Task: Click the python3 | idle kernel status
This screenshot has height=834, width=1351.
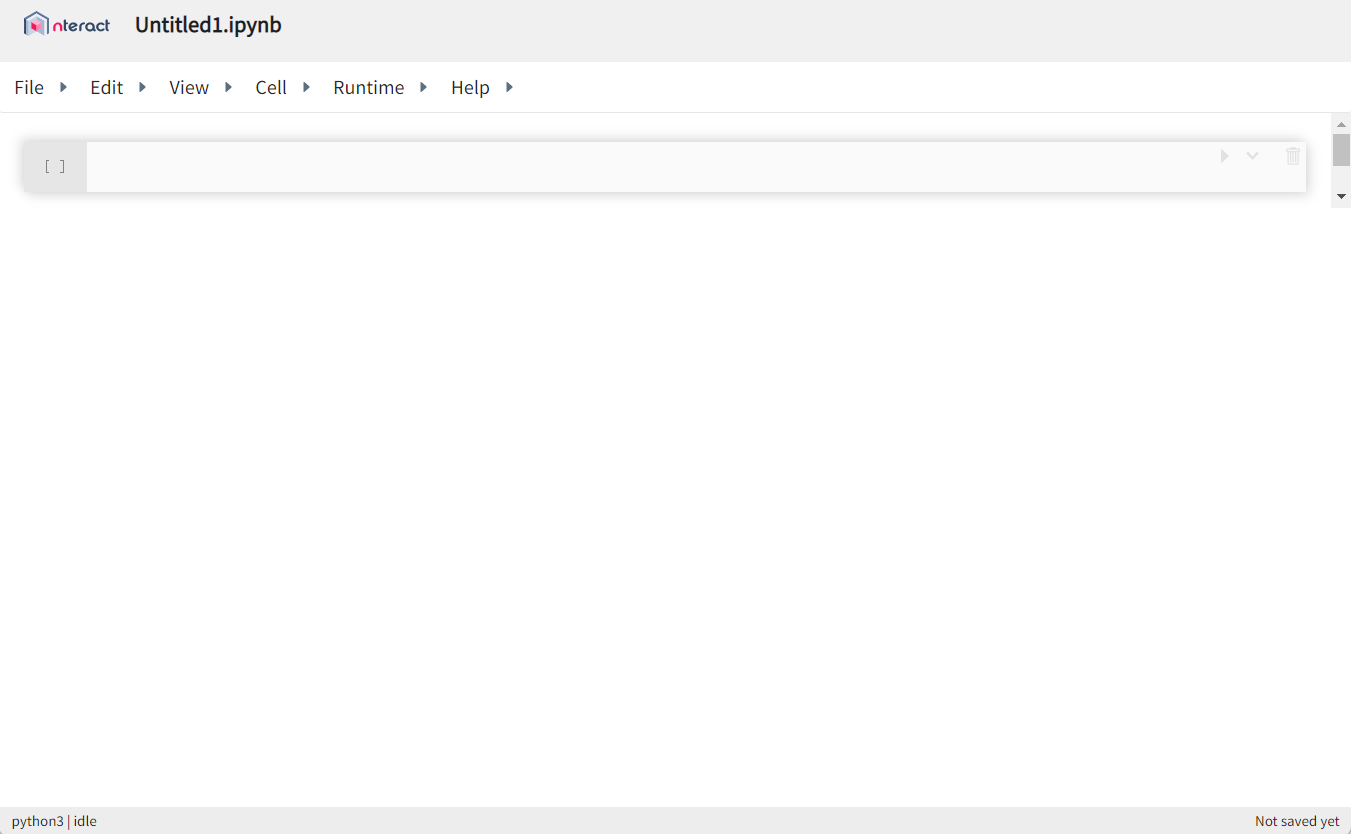Action: [x=54, y=821]
